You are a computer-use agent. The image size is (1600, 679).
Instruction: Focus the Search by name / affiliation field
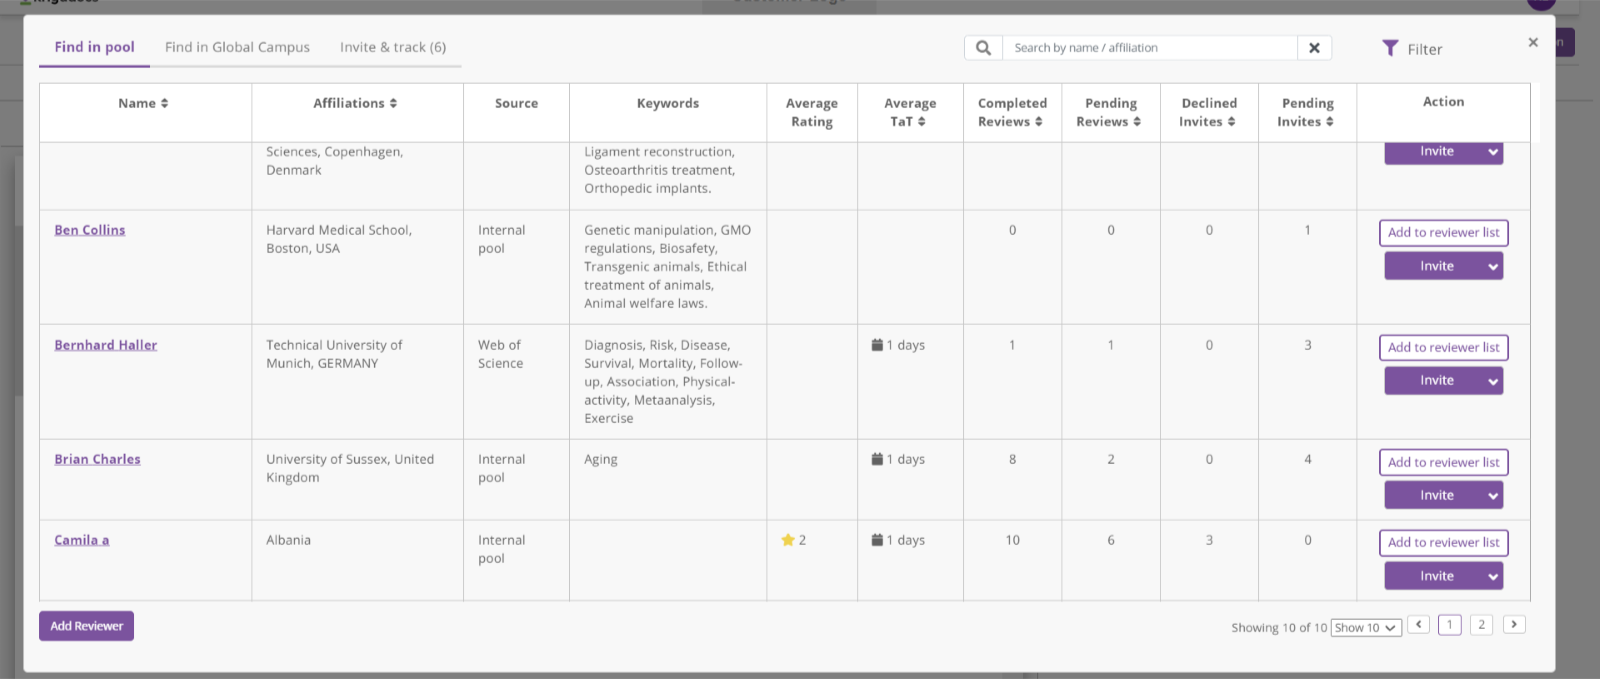point(1150,48)
